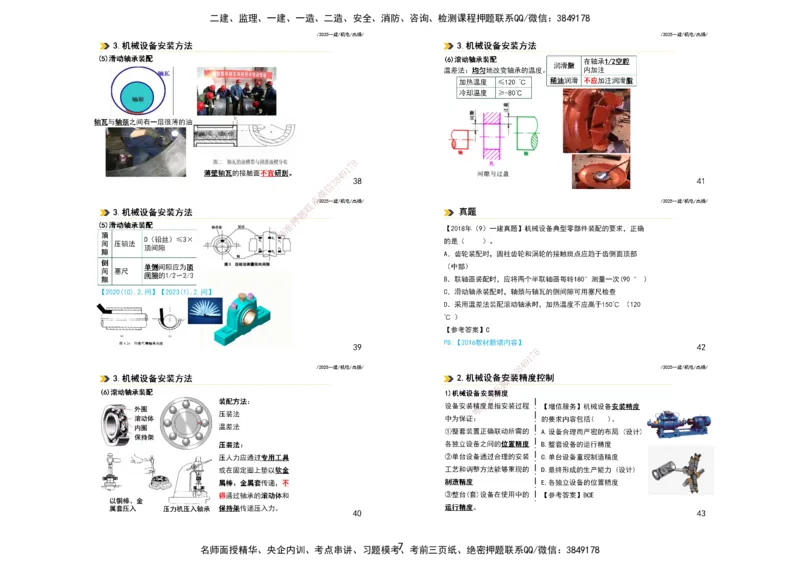Click the heading 装配方法:

point(234,402)
